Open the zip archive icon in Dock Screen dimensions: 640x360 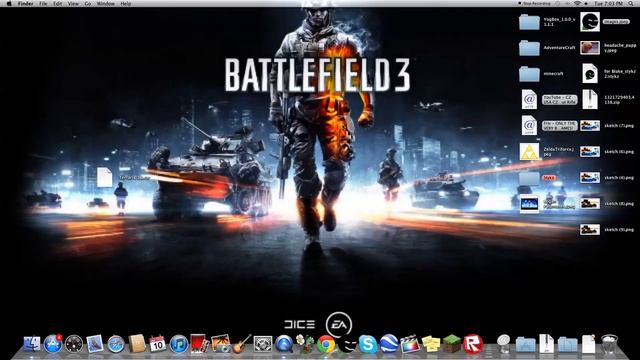[546, 344]
